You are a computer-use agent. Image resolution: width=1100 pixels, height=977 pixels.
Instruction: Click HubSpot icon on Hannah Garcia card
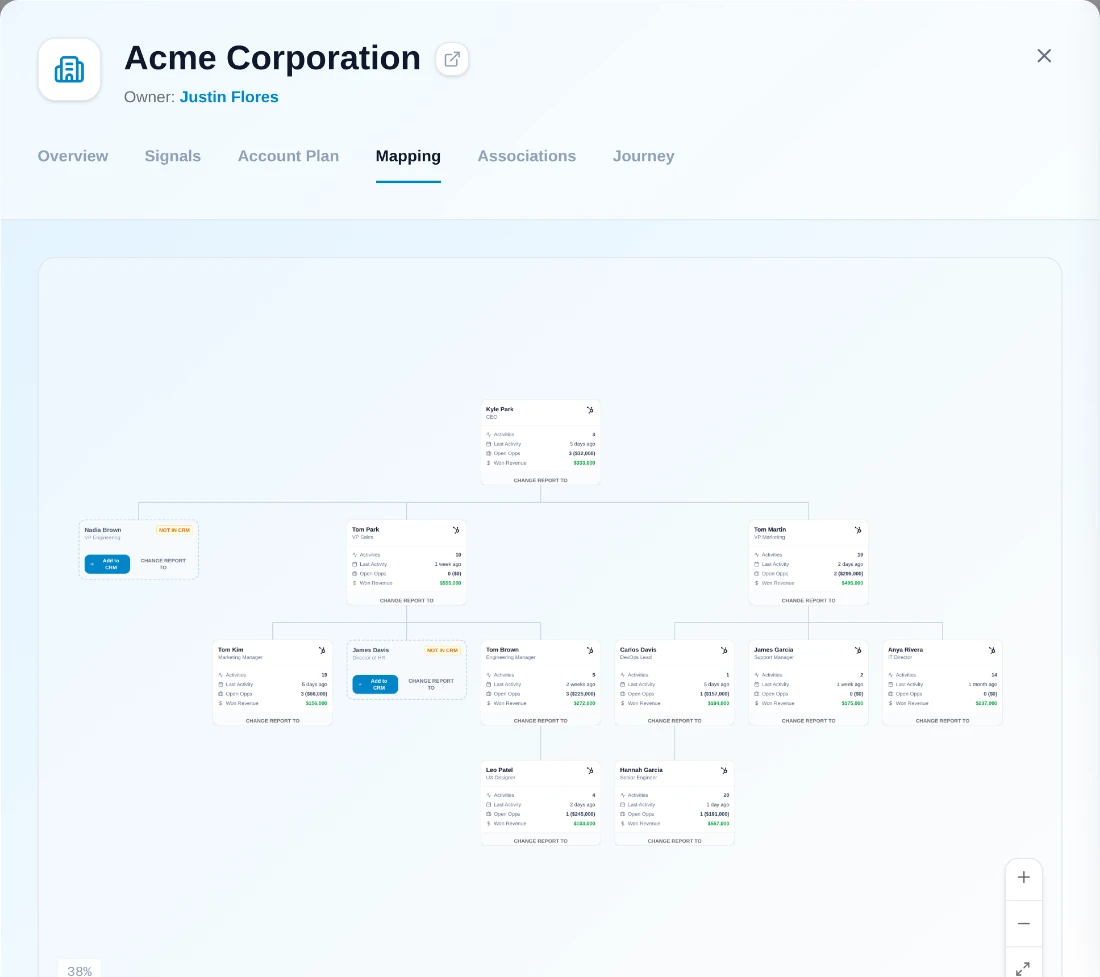pos(724,770)
